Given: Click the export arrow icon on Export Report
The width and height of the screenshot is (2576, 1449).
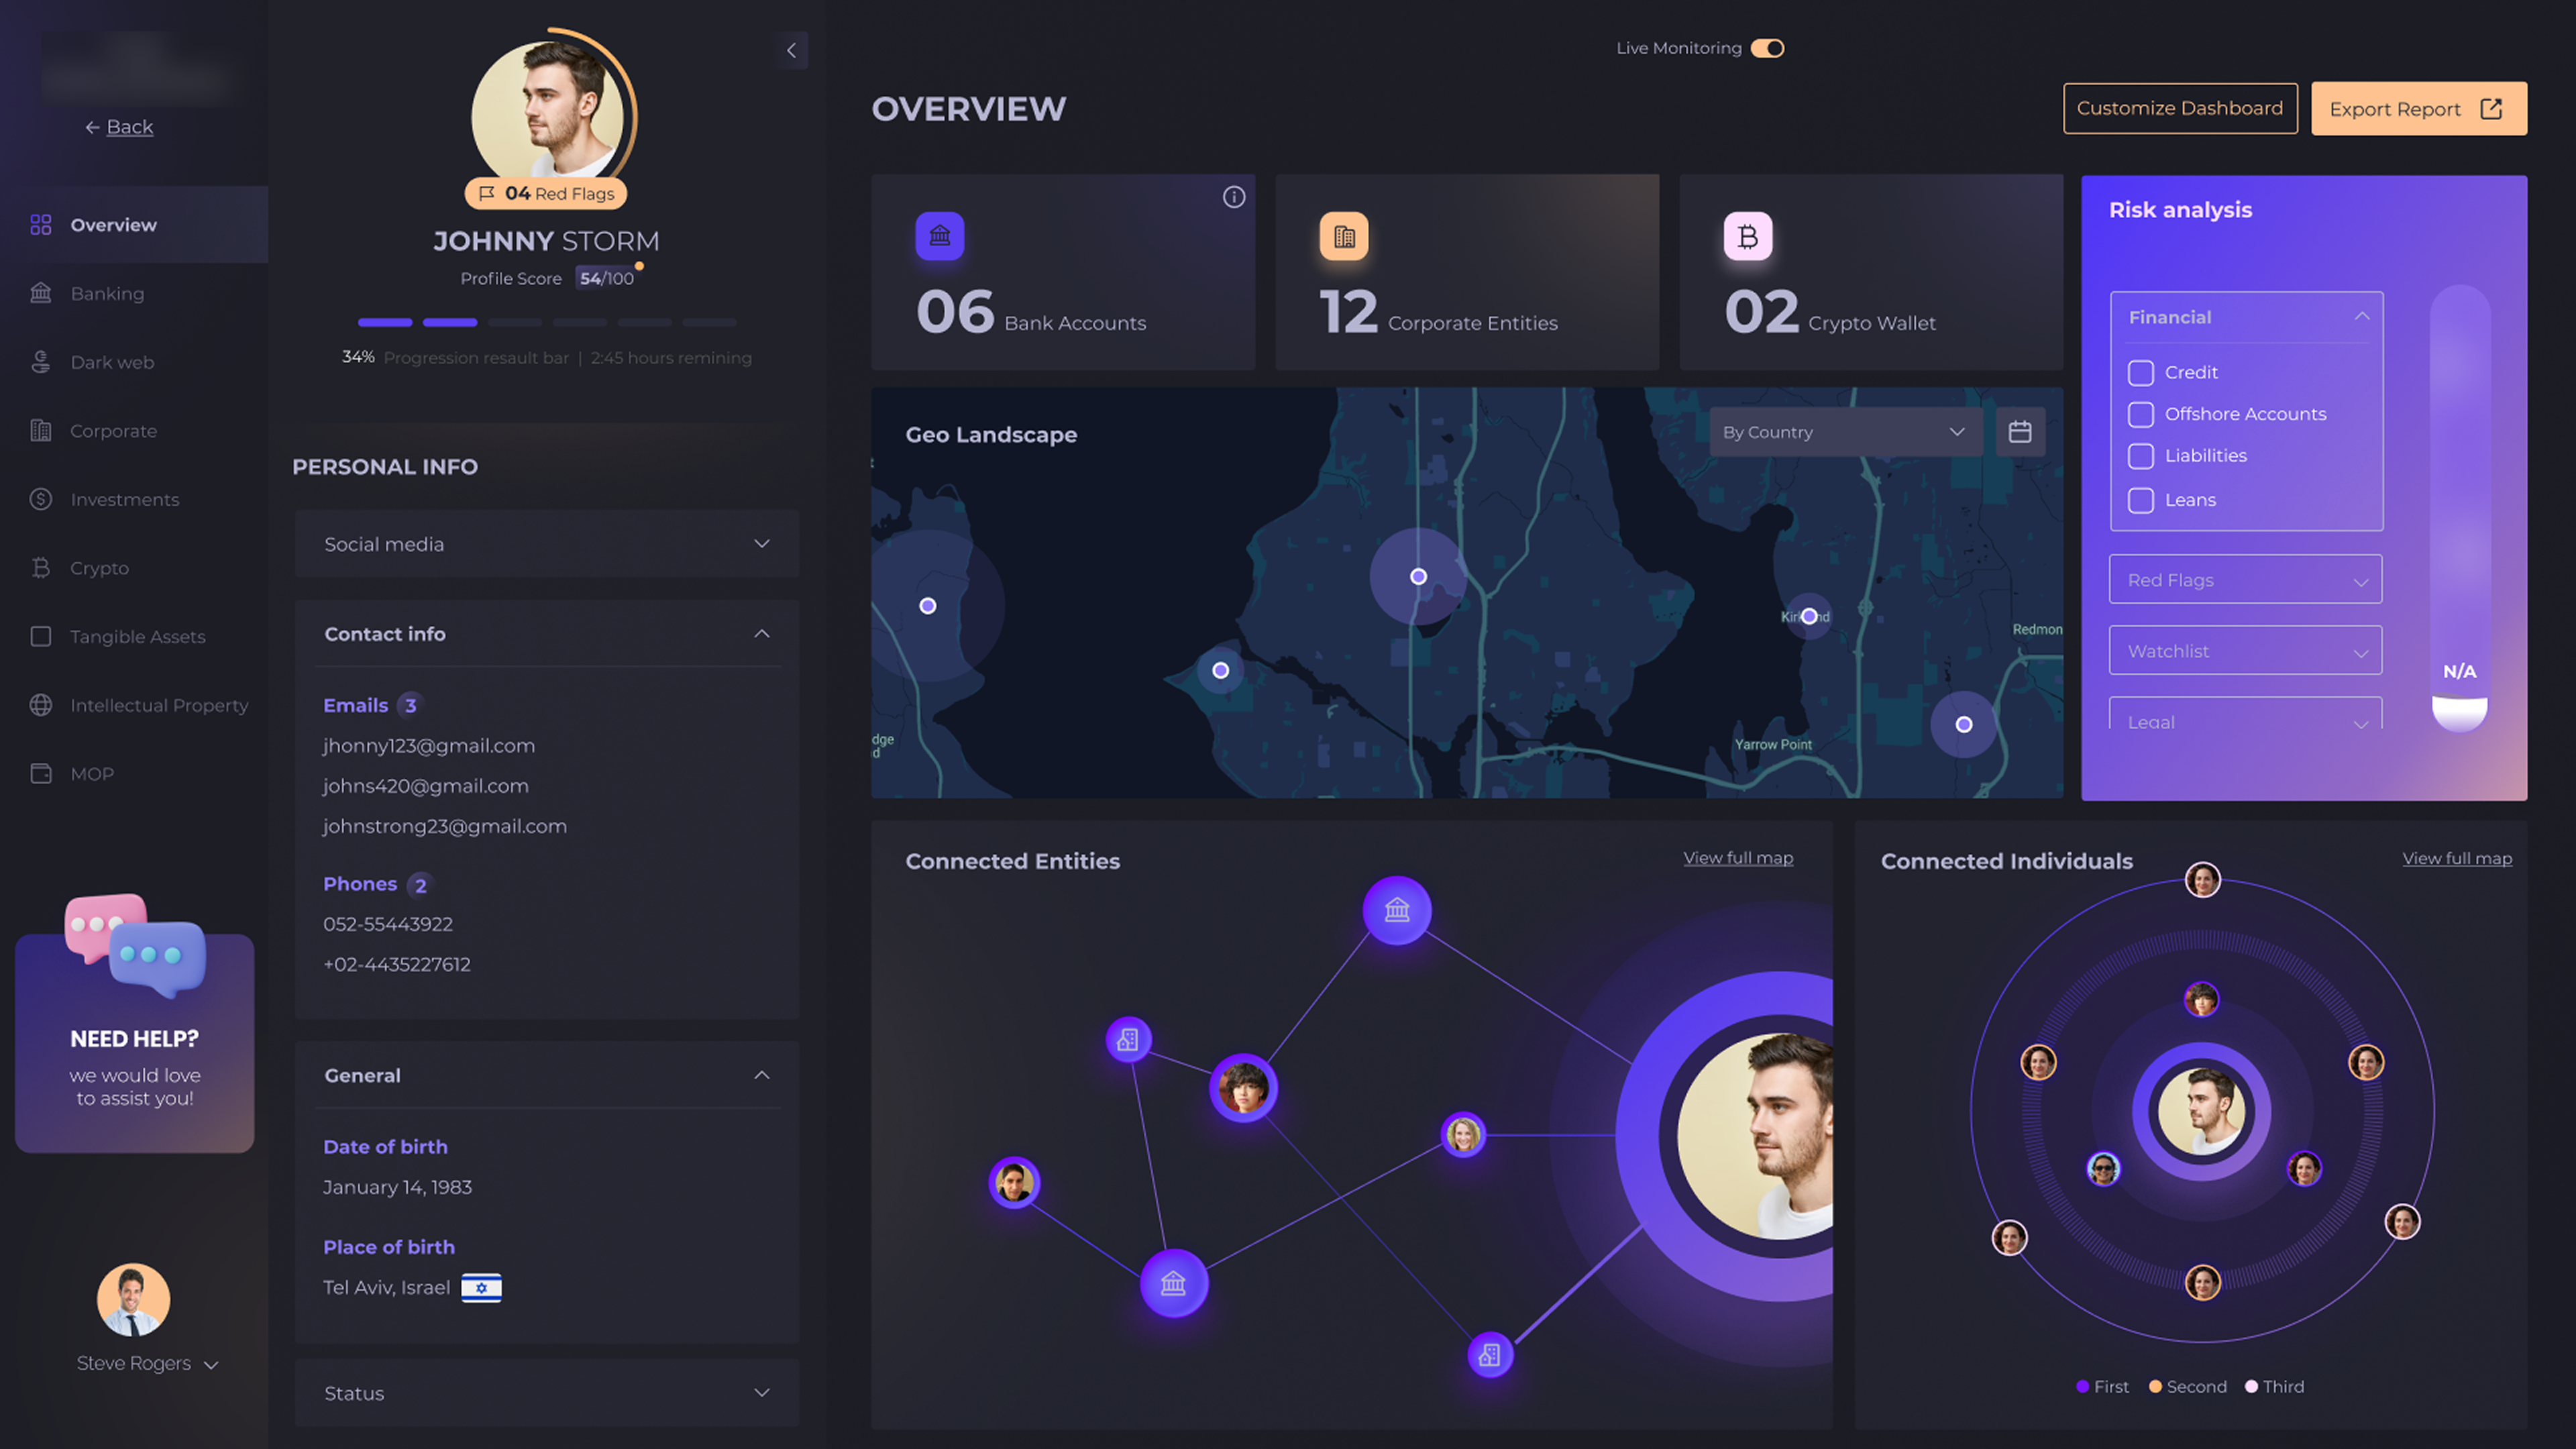Looking at the screenshot, I should pyautogui.click(x=2491, y=109).
